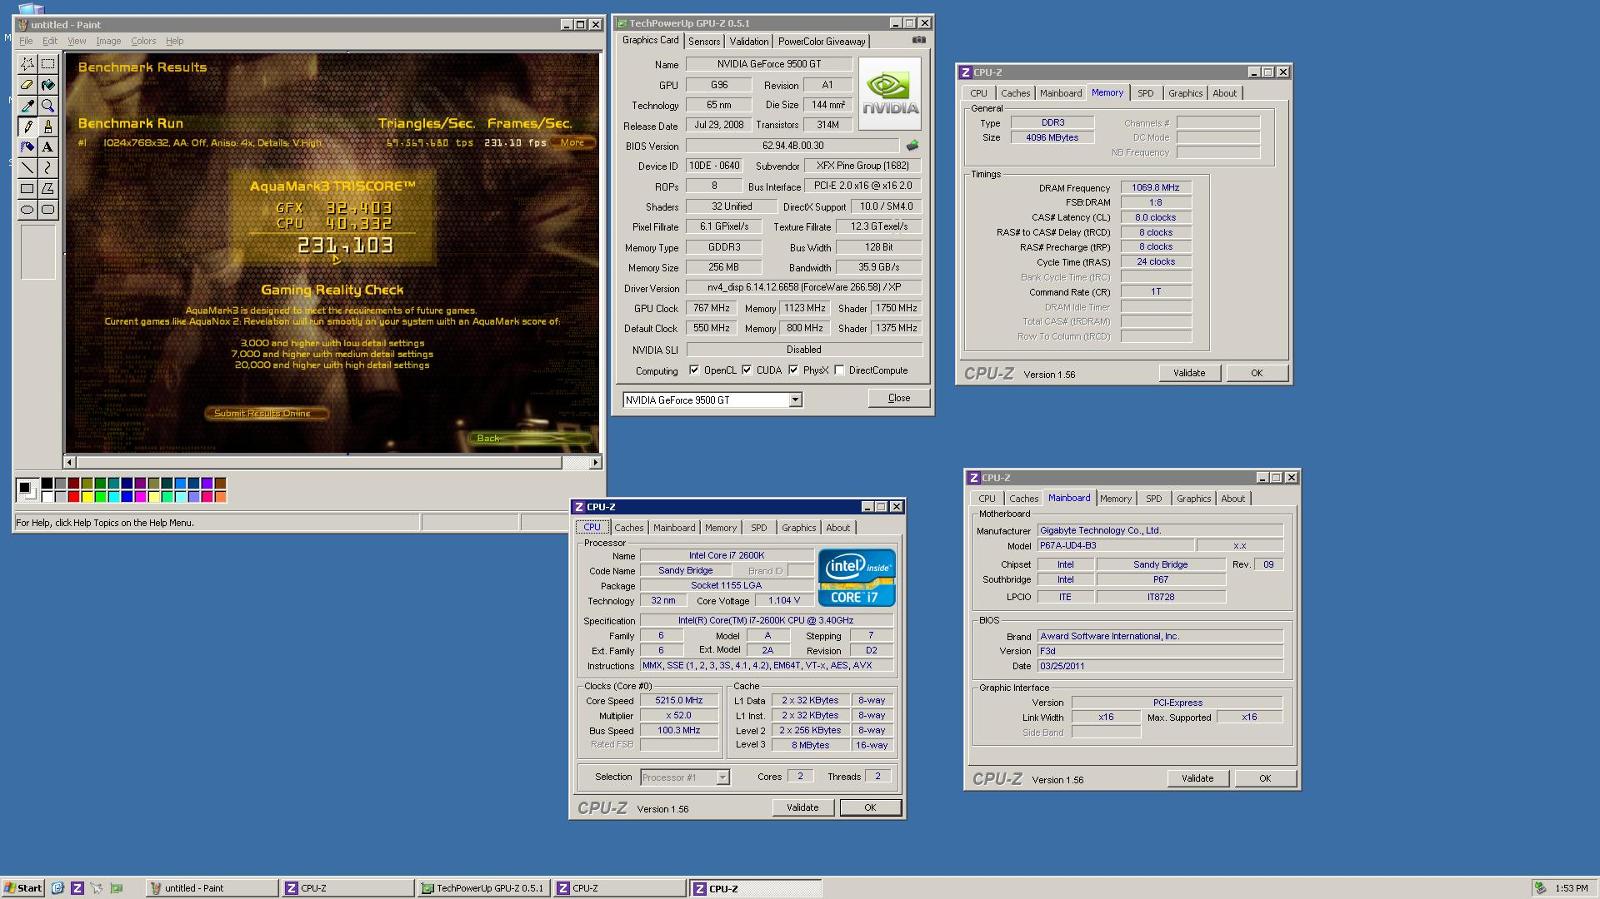
Task: Click the GPU-Z screenshot camera icon
Action: [x=919, y=40]
